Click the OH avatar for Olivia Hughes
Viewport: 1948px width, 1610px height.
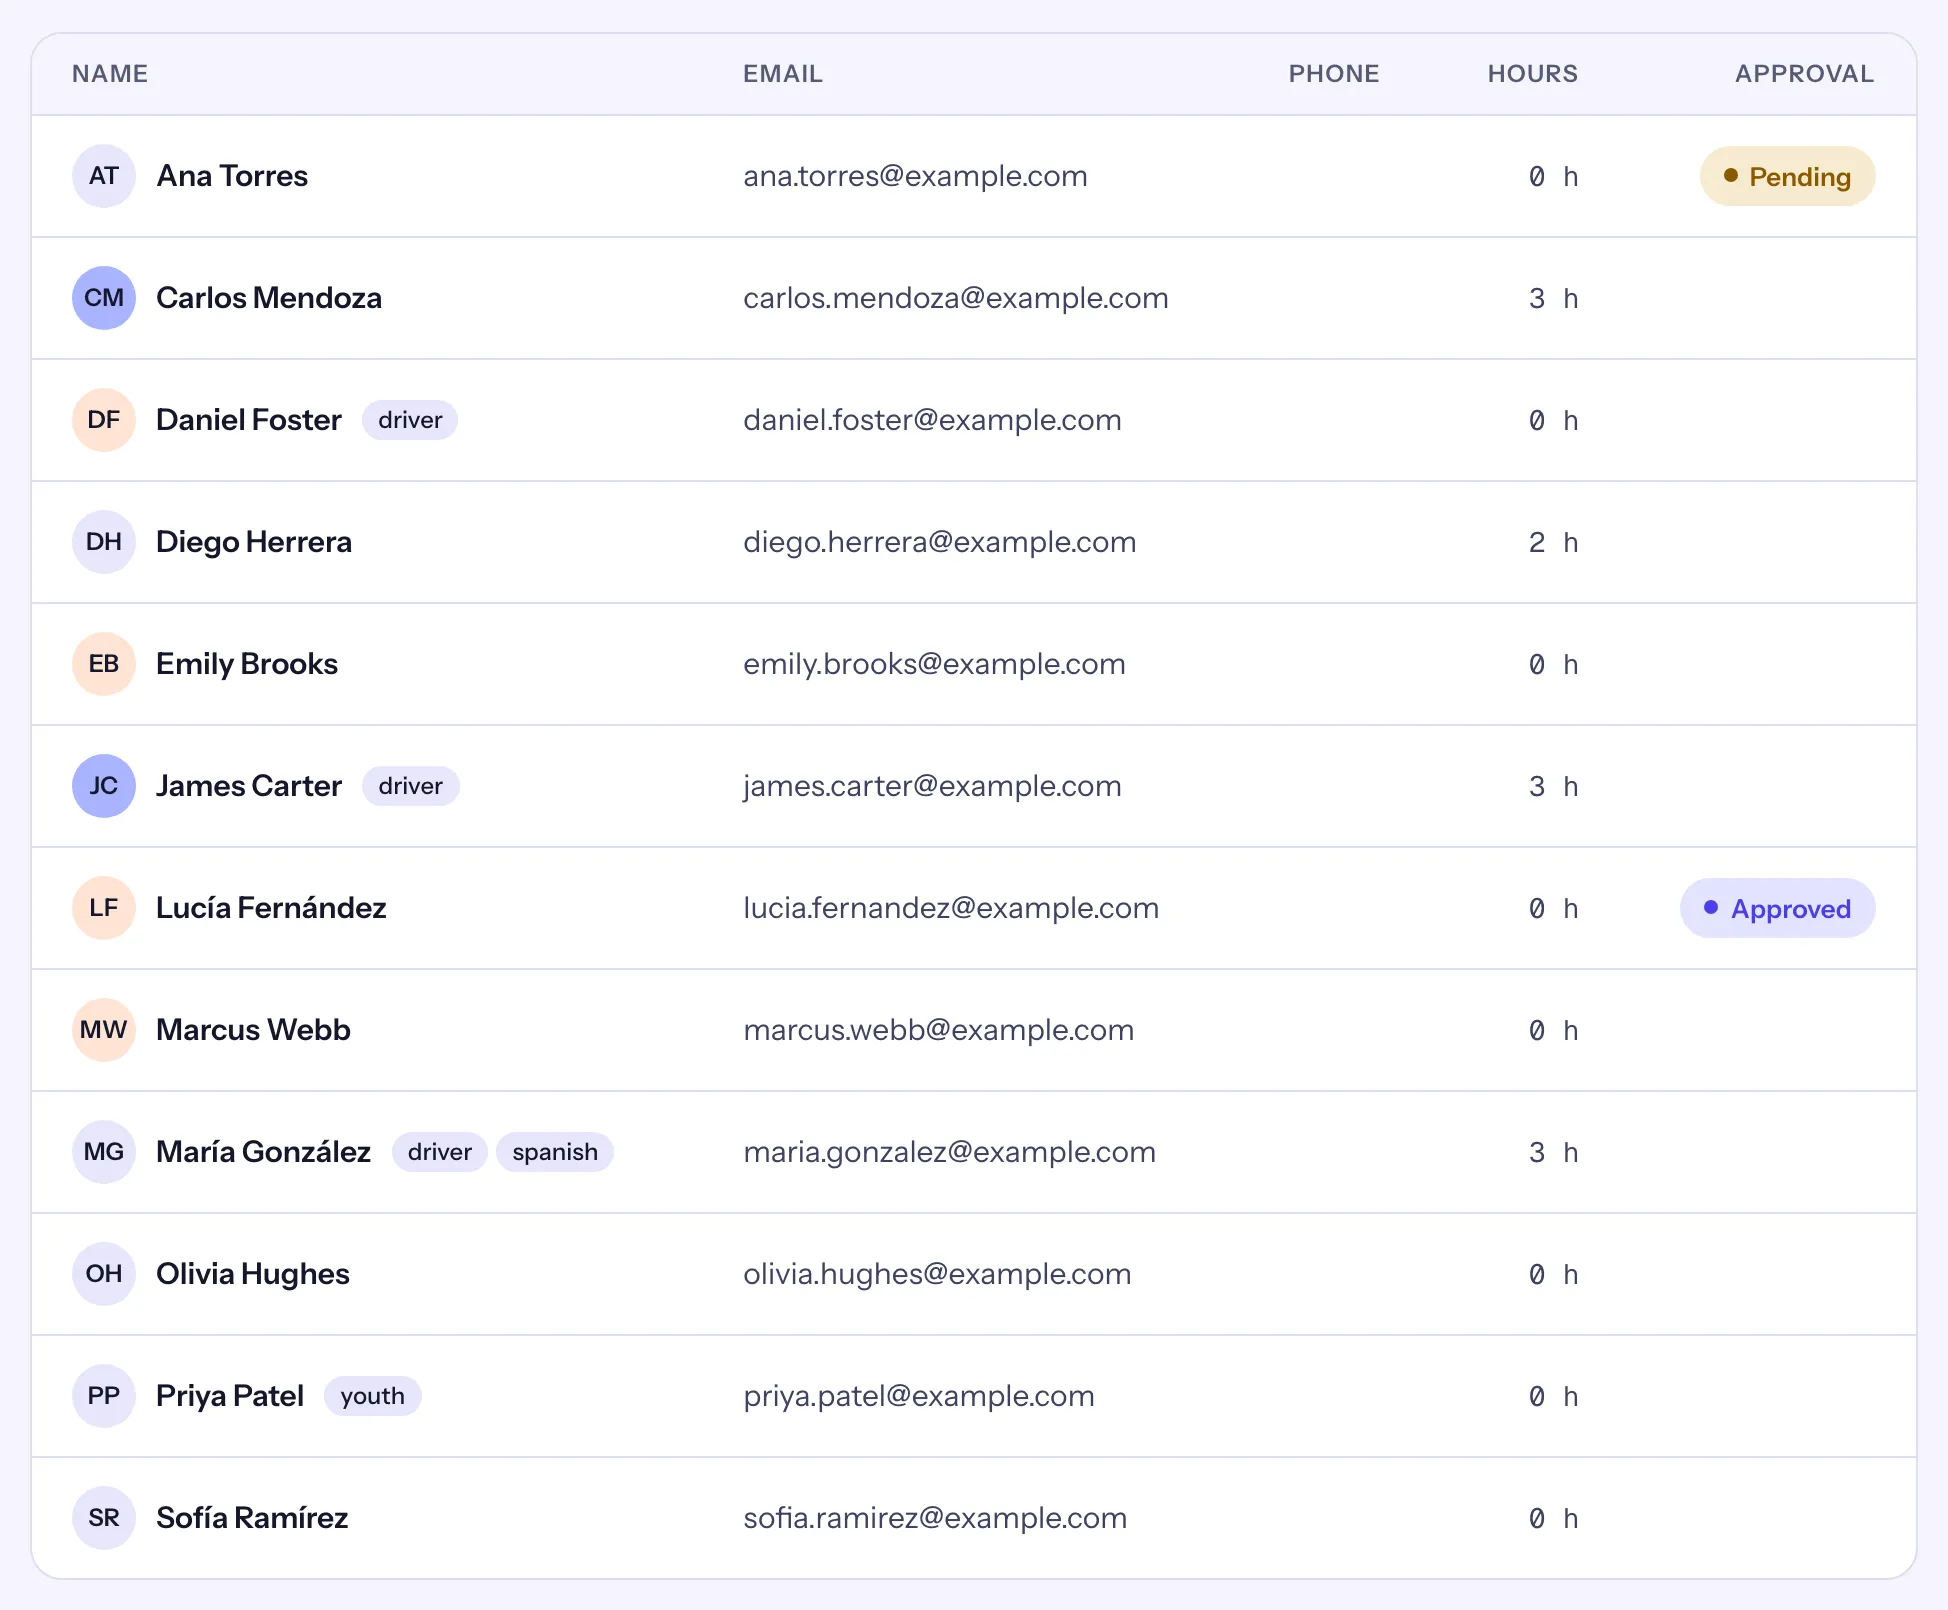[104, 1274]
